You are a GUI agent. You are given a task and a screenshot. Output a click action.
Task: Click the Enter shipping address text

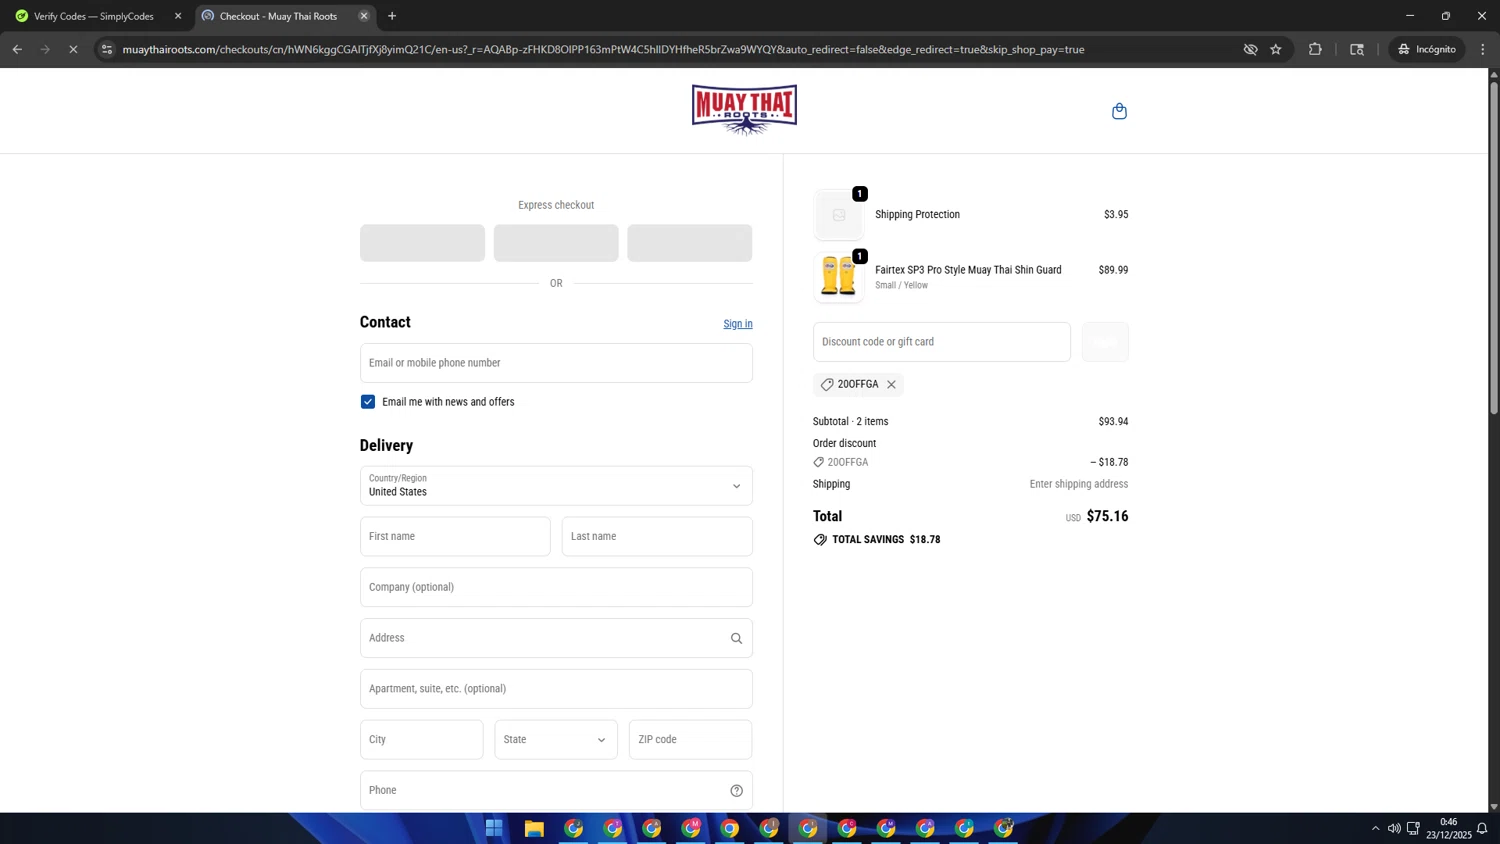[x=1079, y=484]
